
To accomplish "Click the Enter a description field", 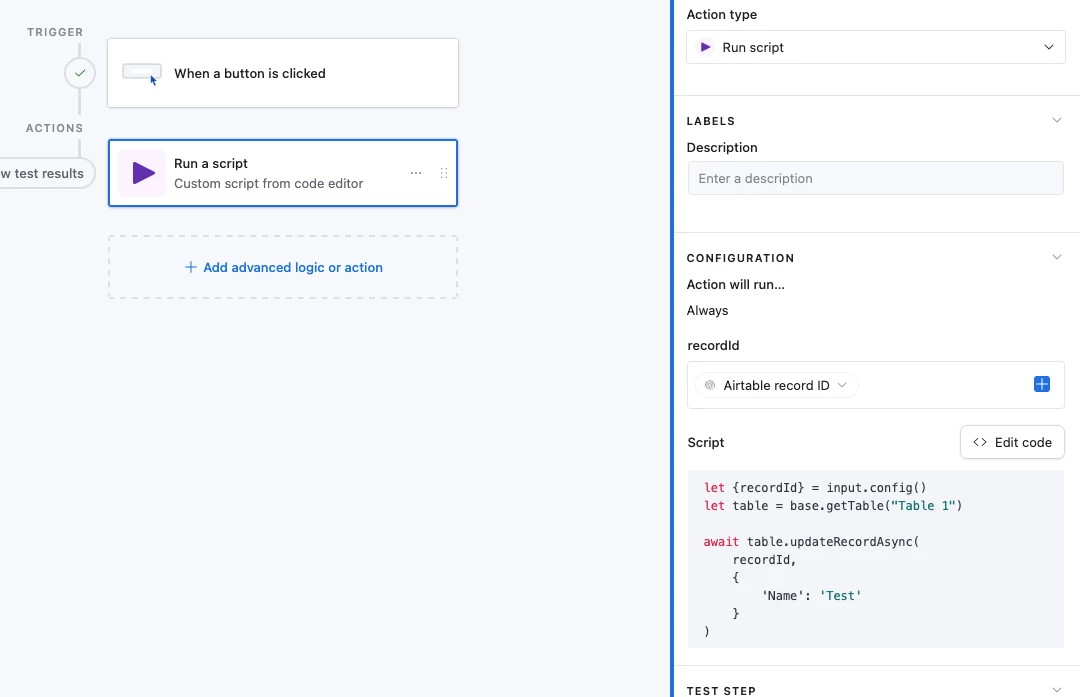I will 875,178.
